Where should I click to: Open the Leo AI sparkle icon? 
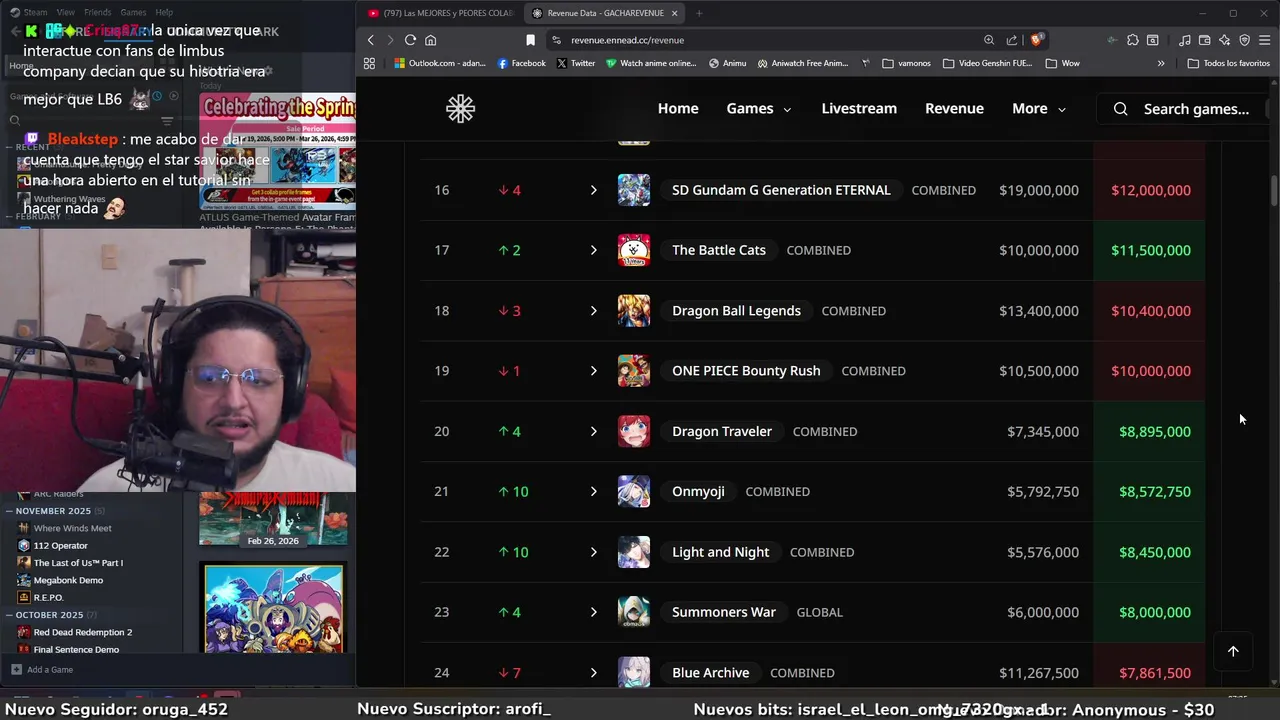(x=1225, y=40)
